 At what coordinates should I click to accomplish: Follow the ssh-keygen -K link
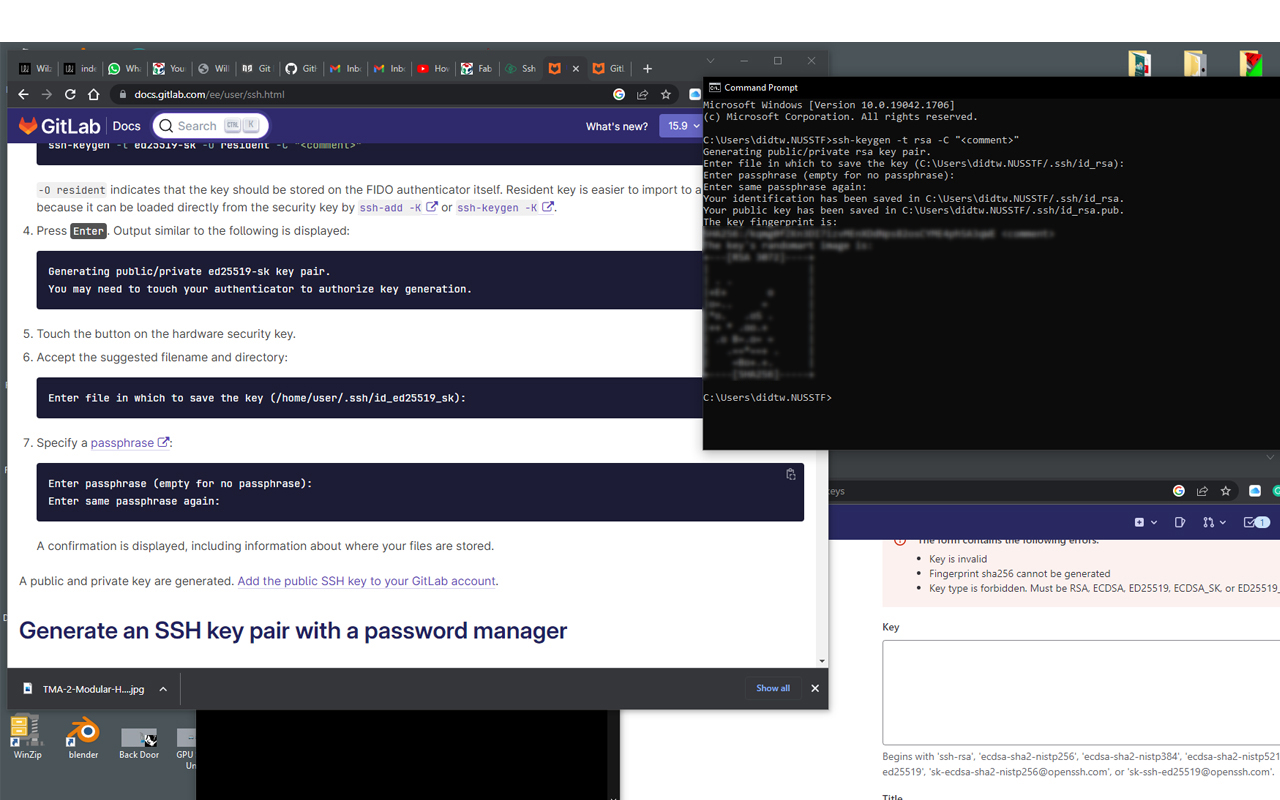pyautogui.click(x=506, y=208)
